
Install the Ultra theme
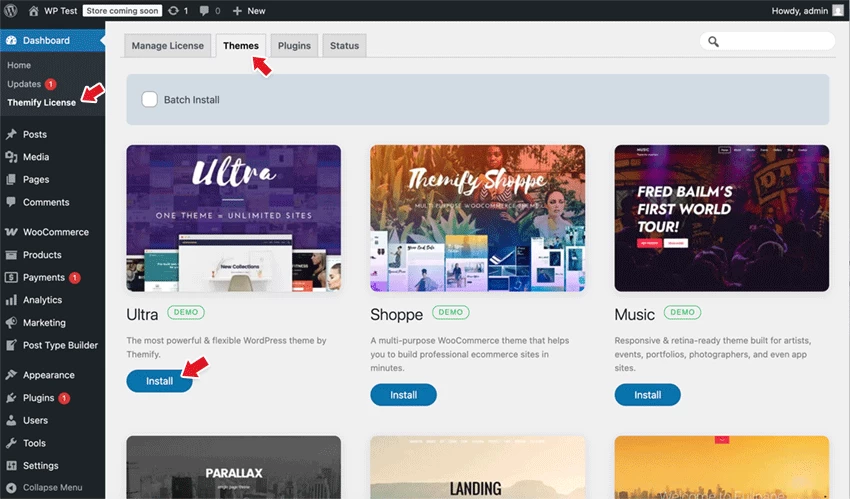159,381
